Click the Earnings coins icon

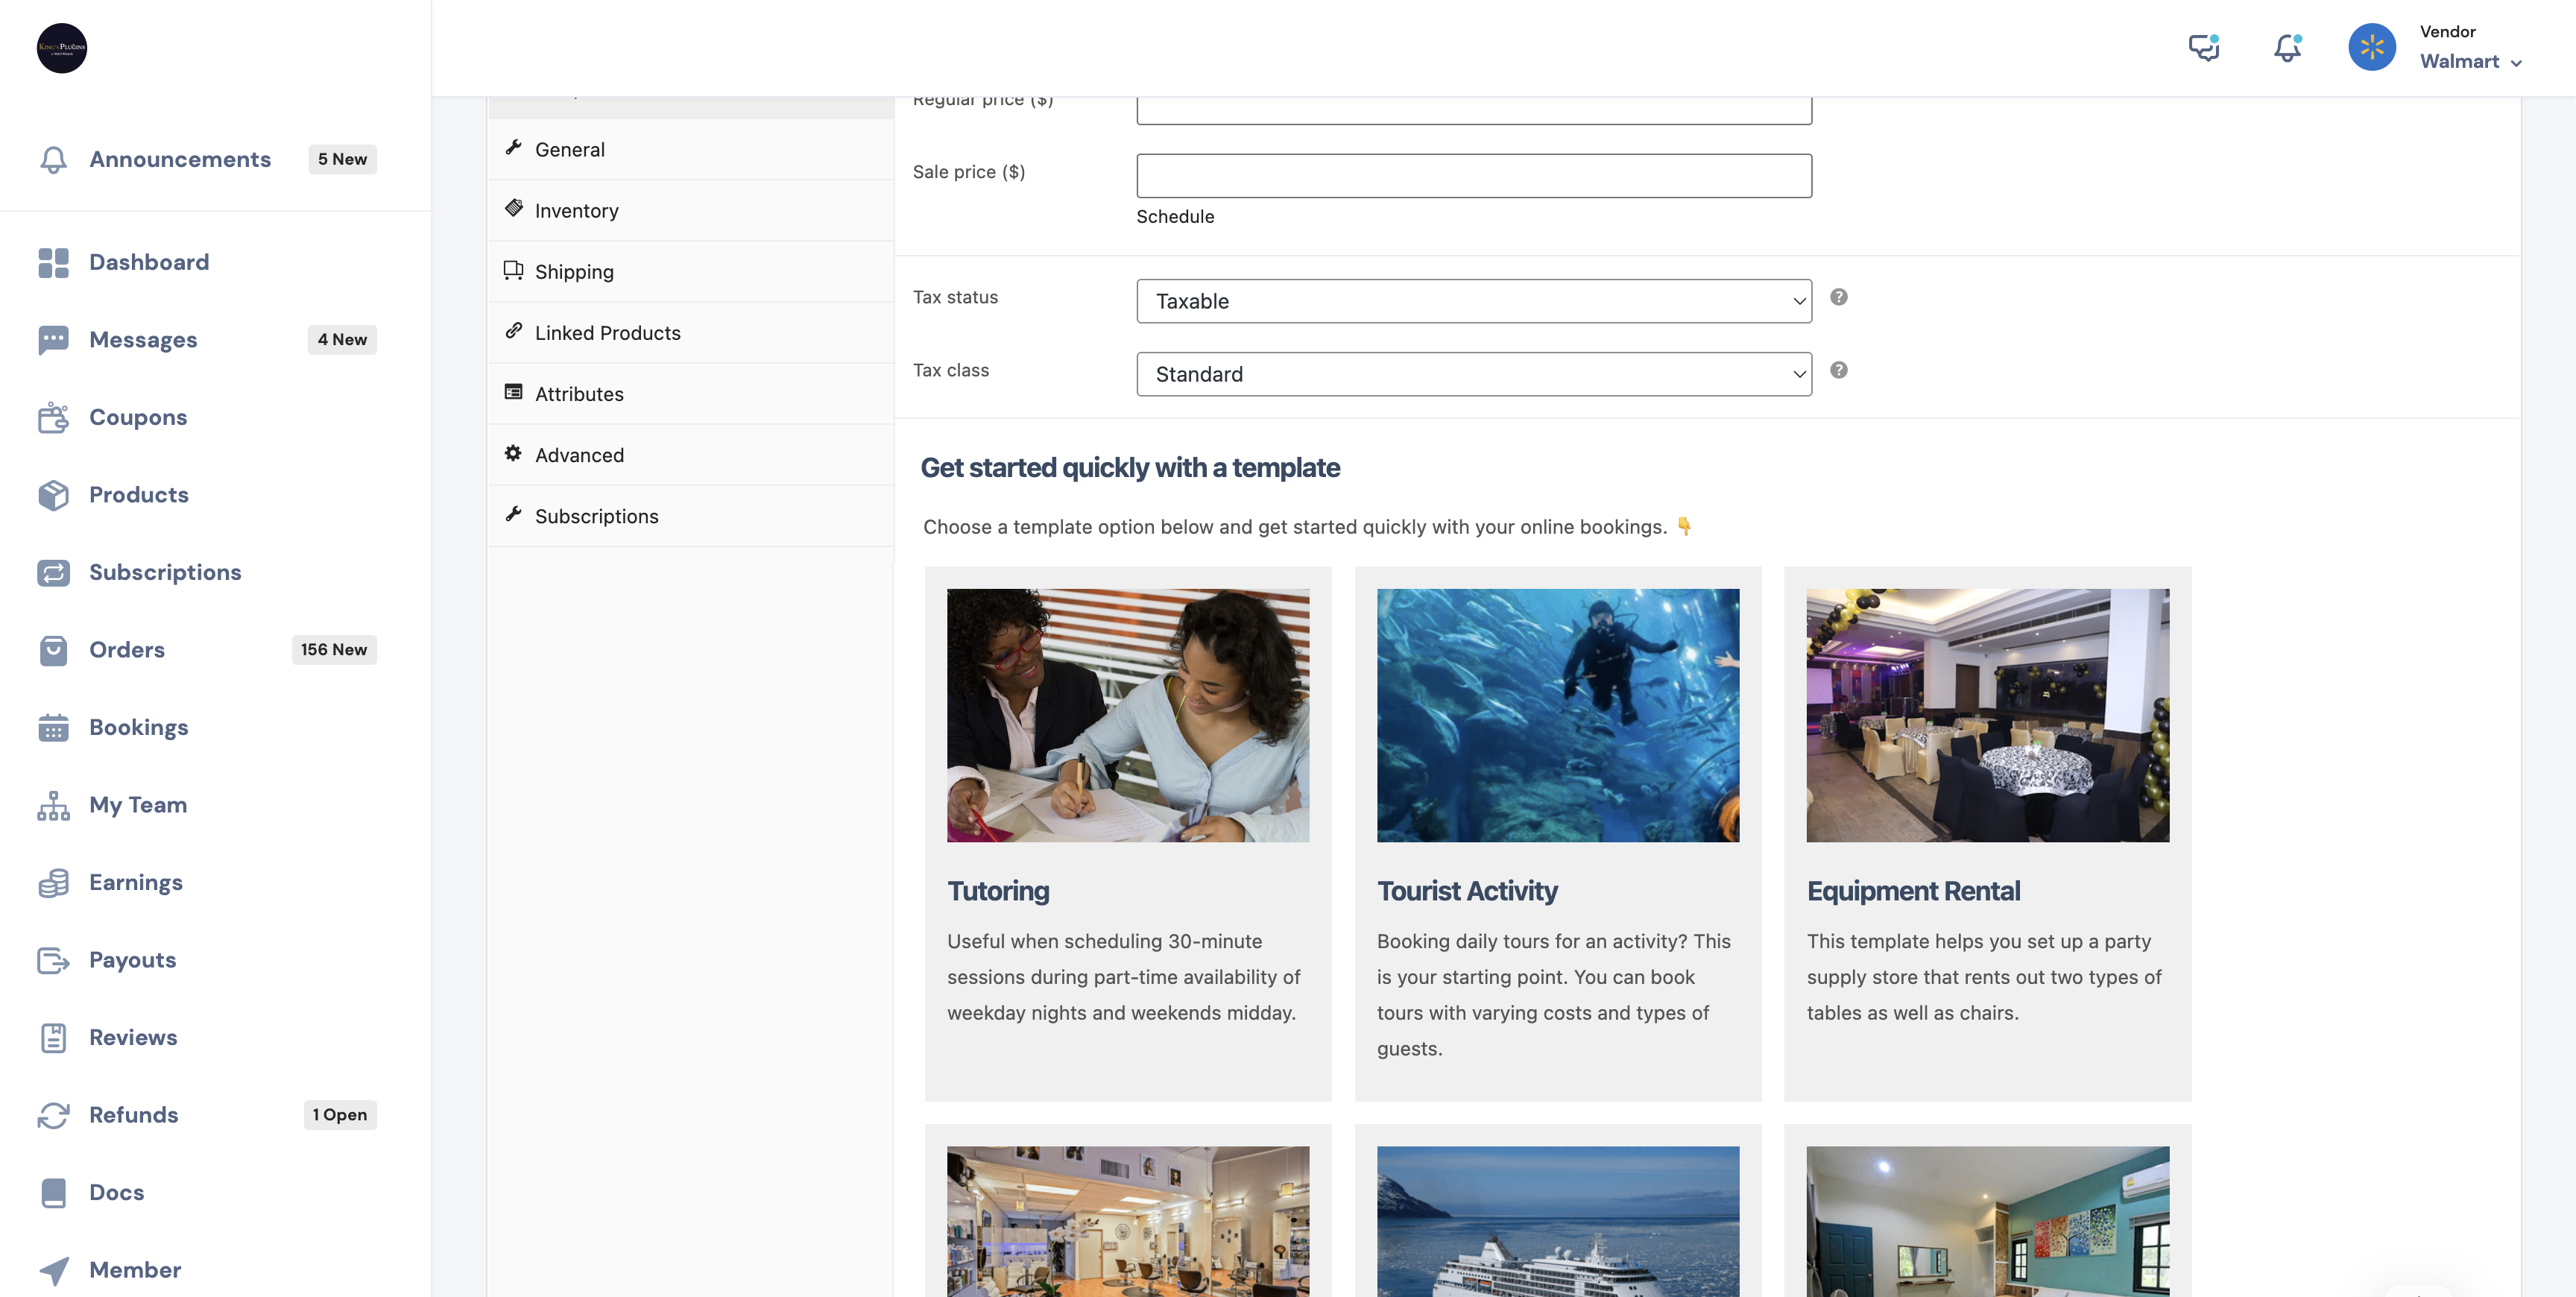[x=54, y=882]
